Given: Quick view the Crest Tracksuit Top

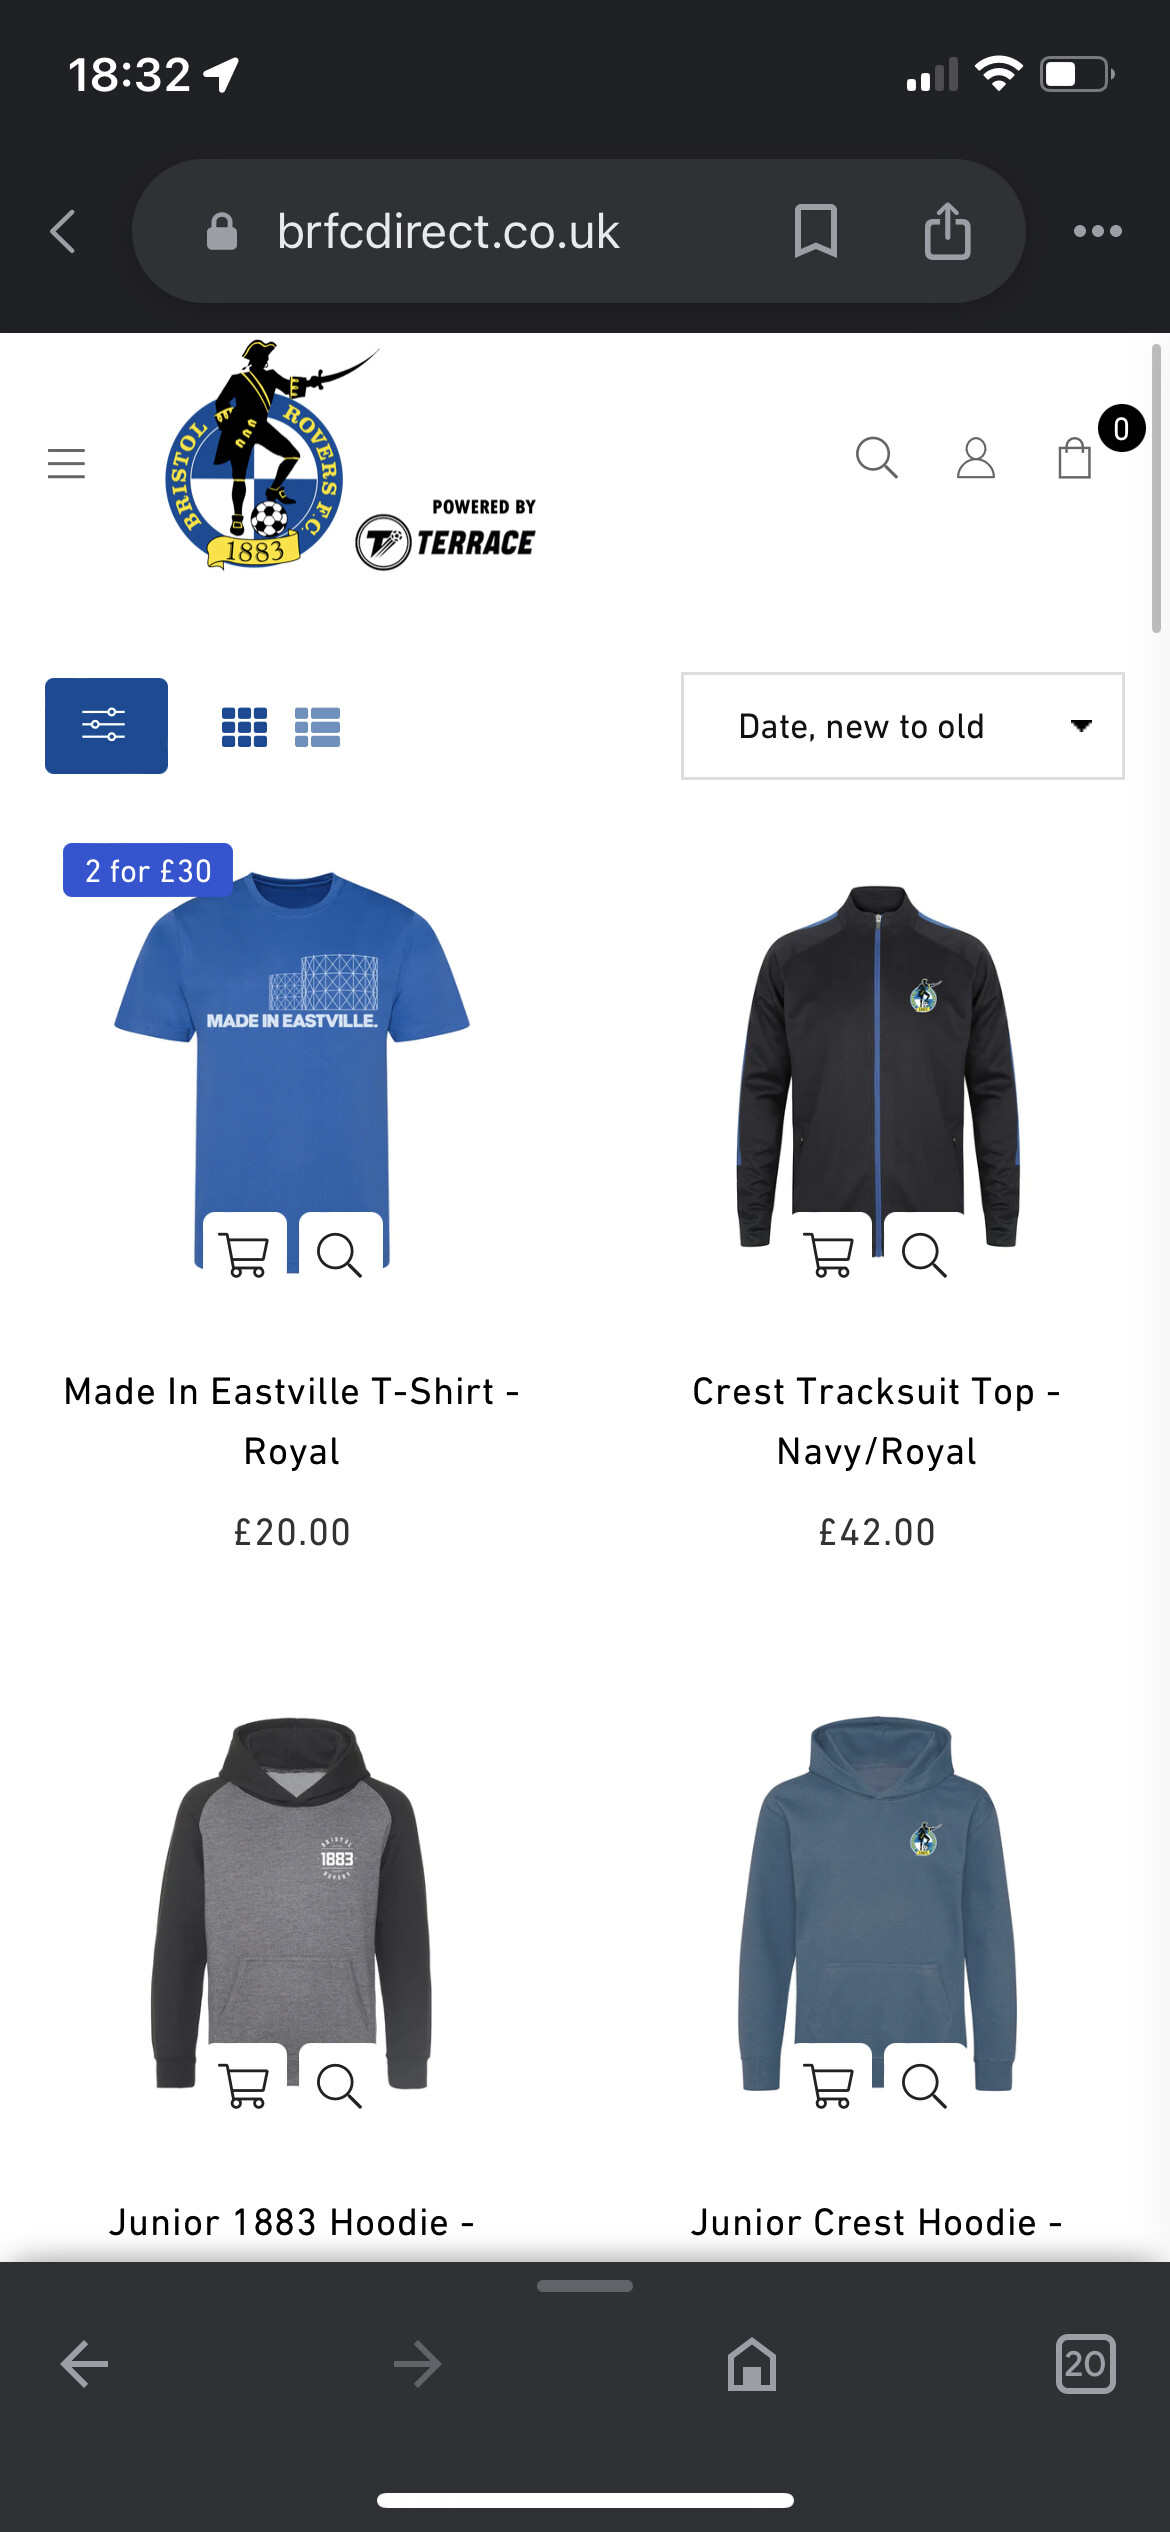Looking at the screenshot, I should [x=924, y=1253].
